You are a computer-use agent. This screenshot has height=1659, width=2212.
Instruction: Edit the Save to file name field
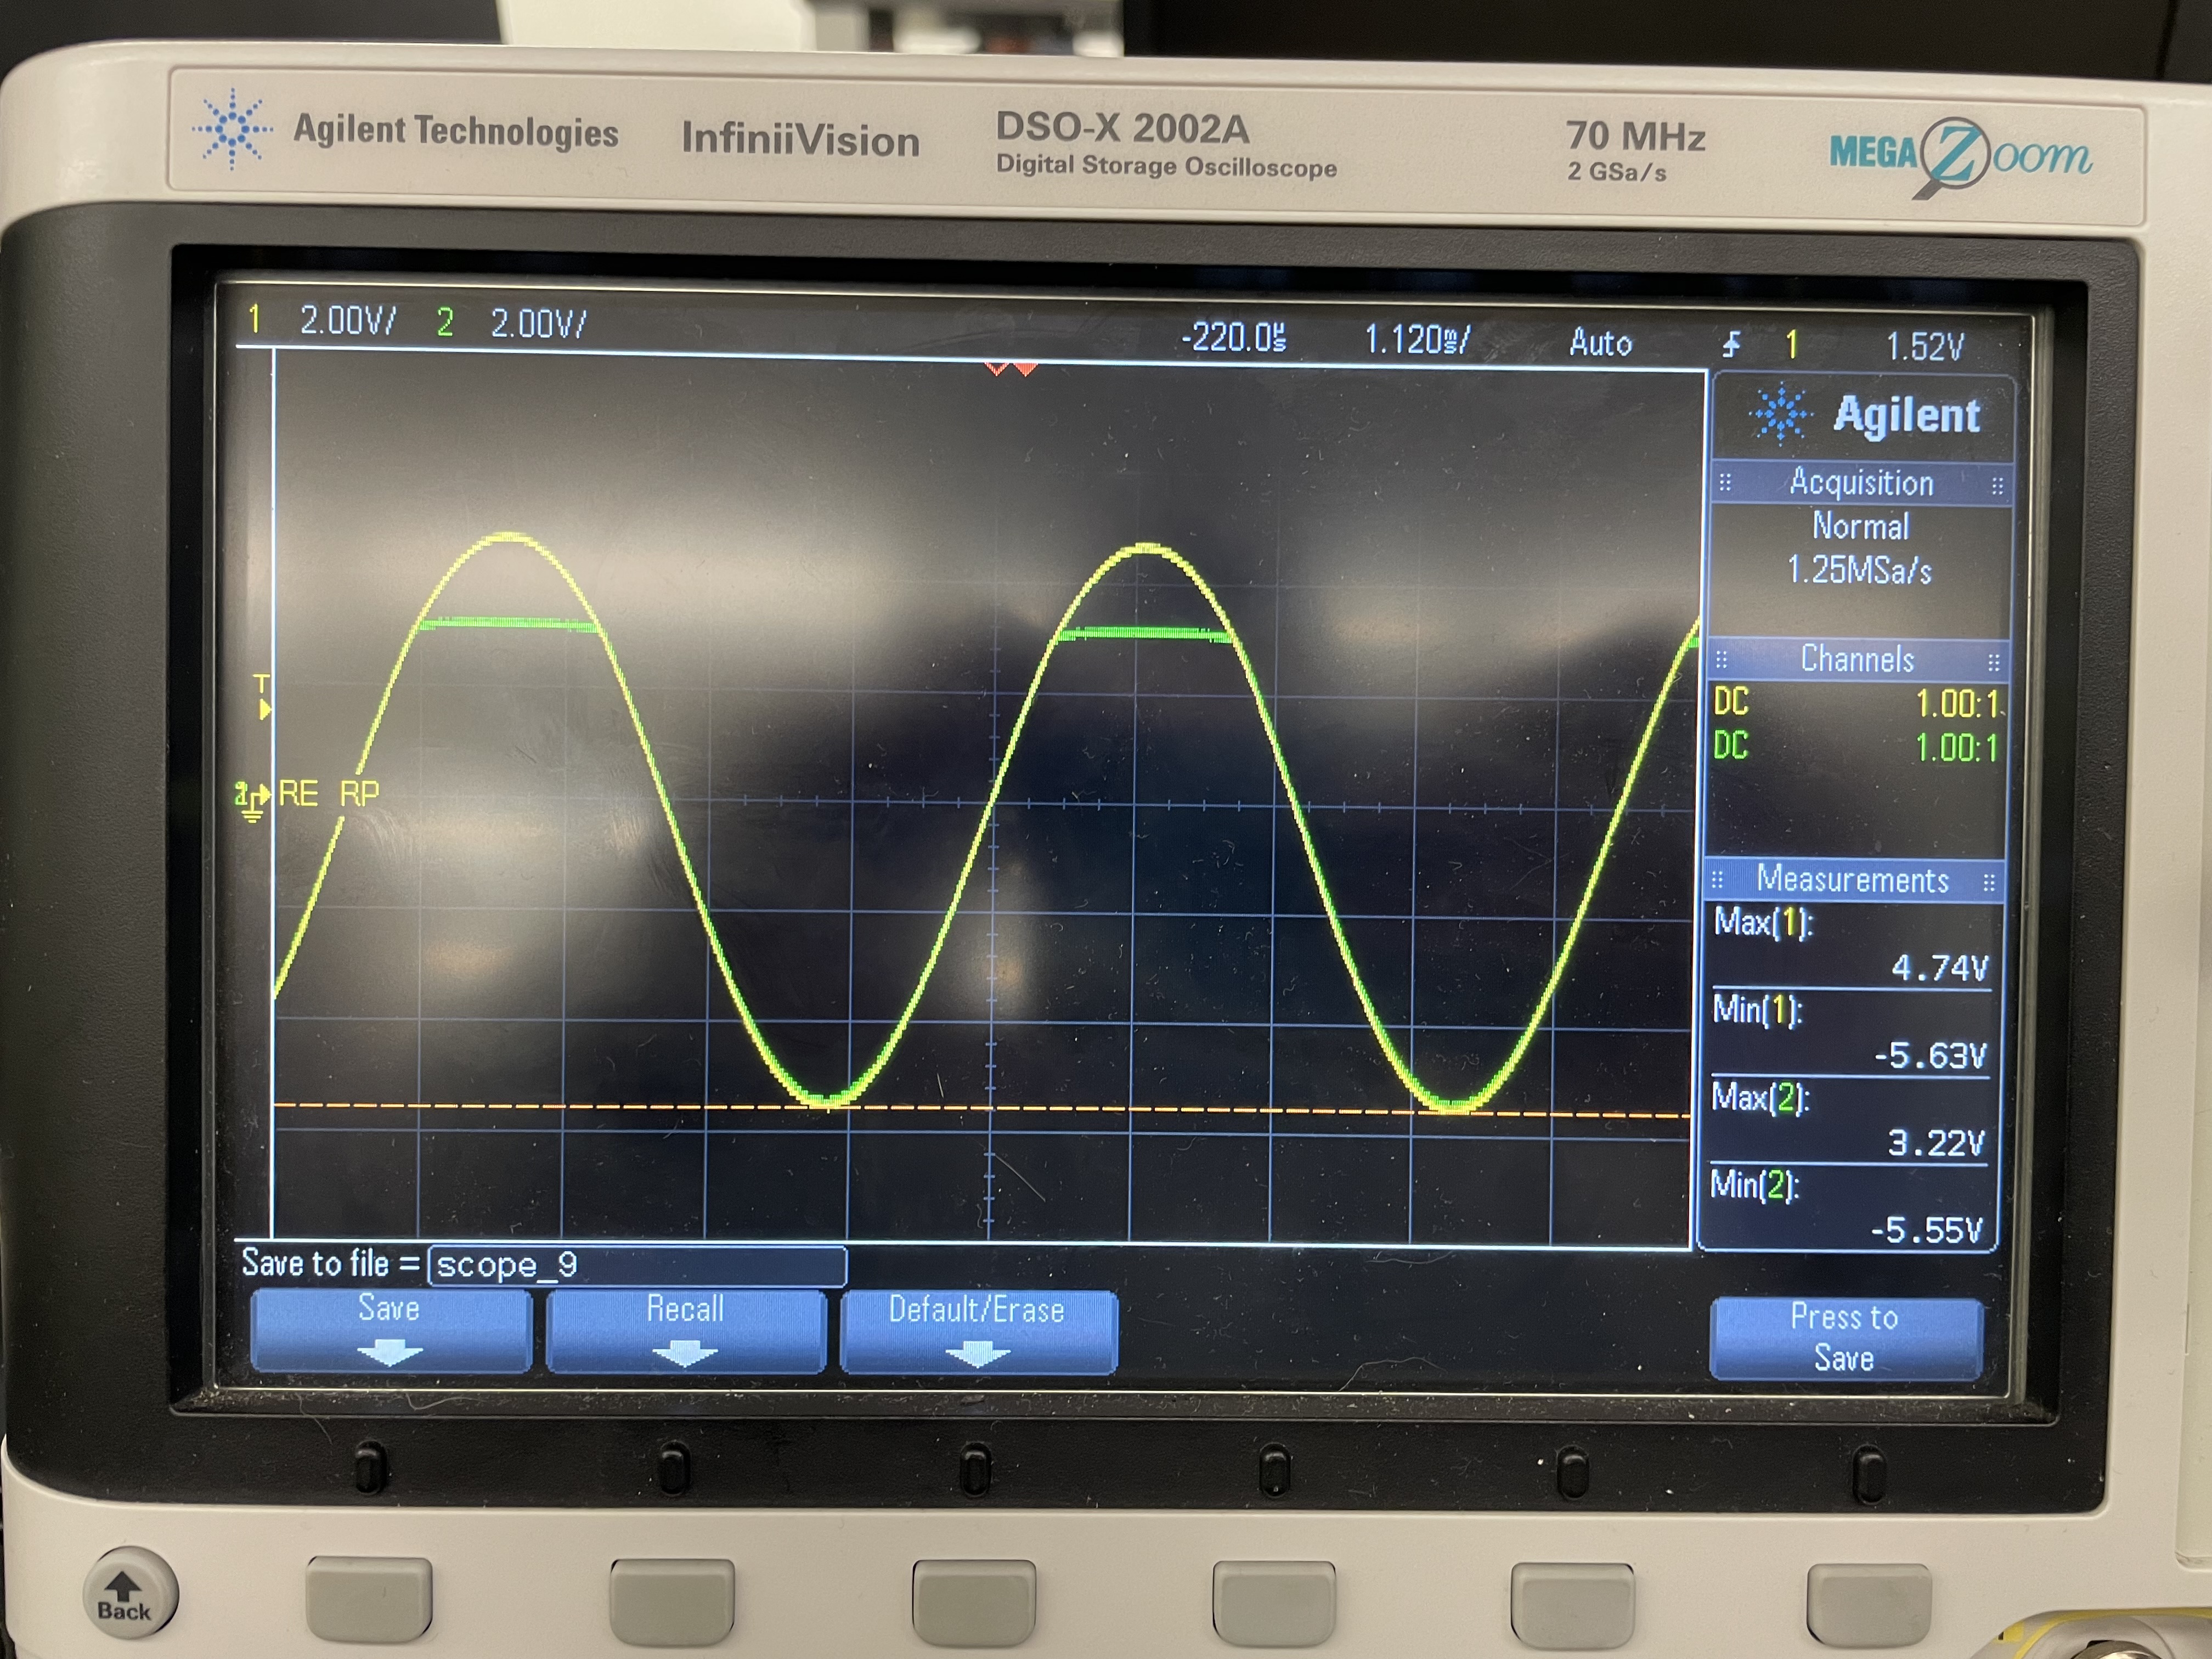(637, 1265)
